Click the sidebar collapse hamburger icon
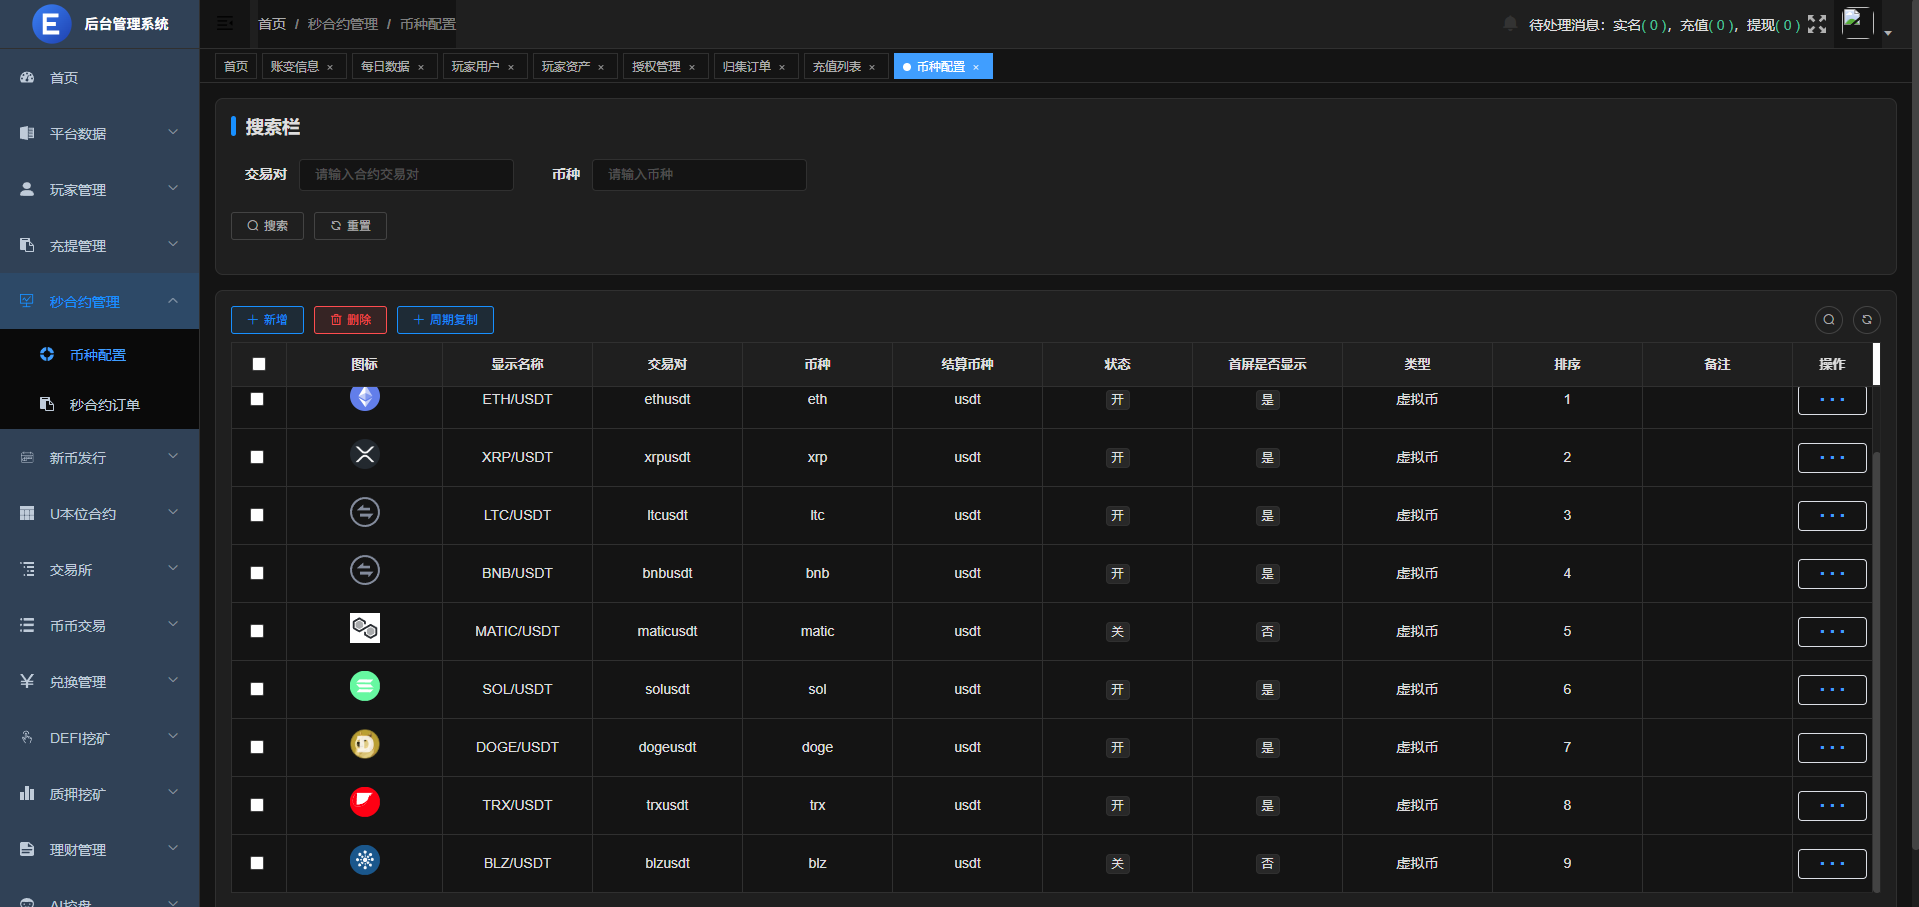 point(226,23)
